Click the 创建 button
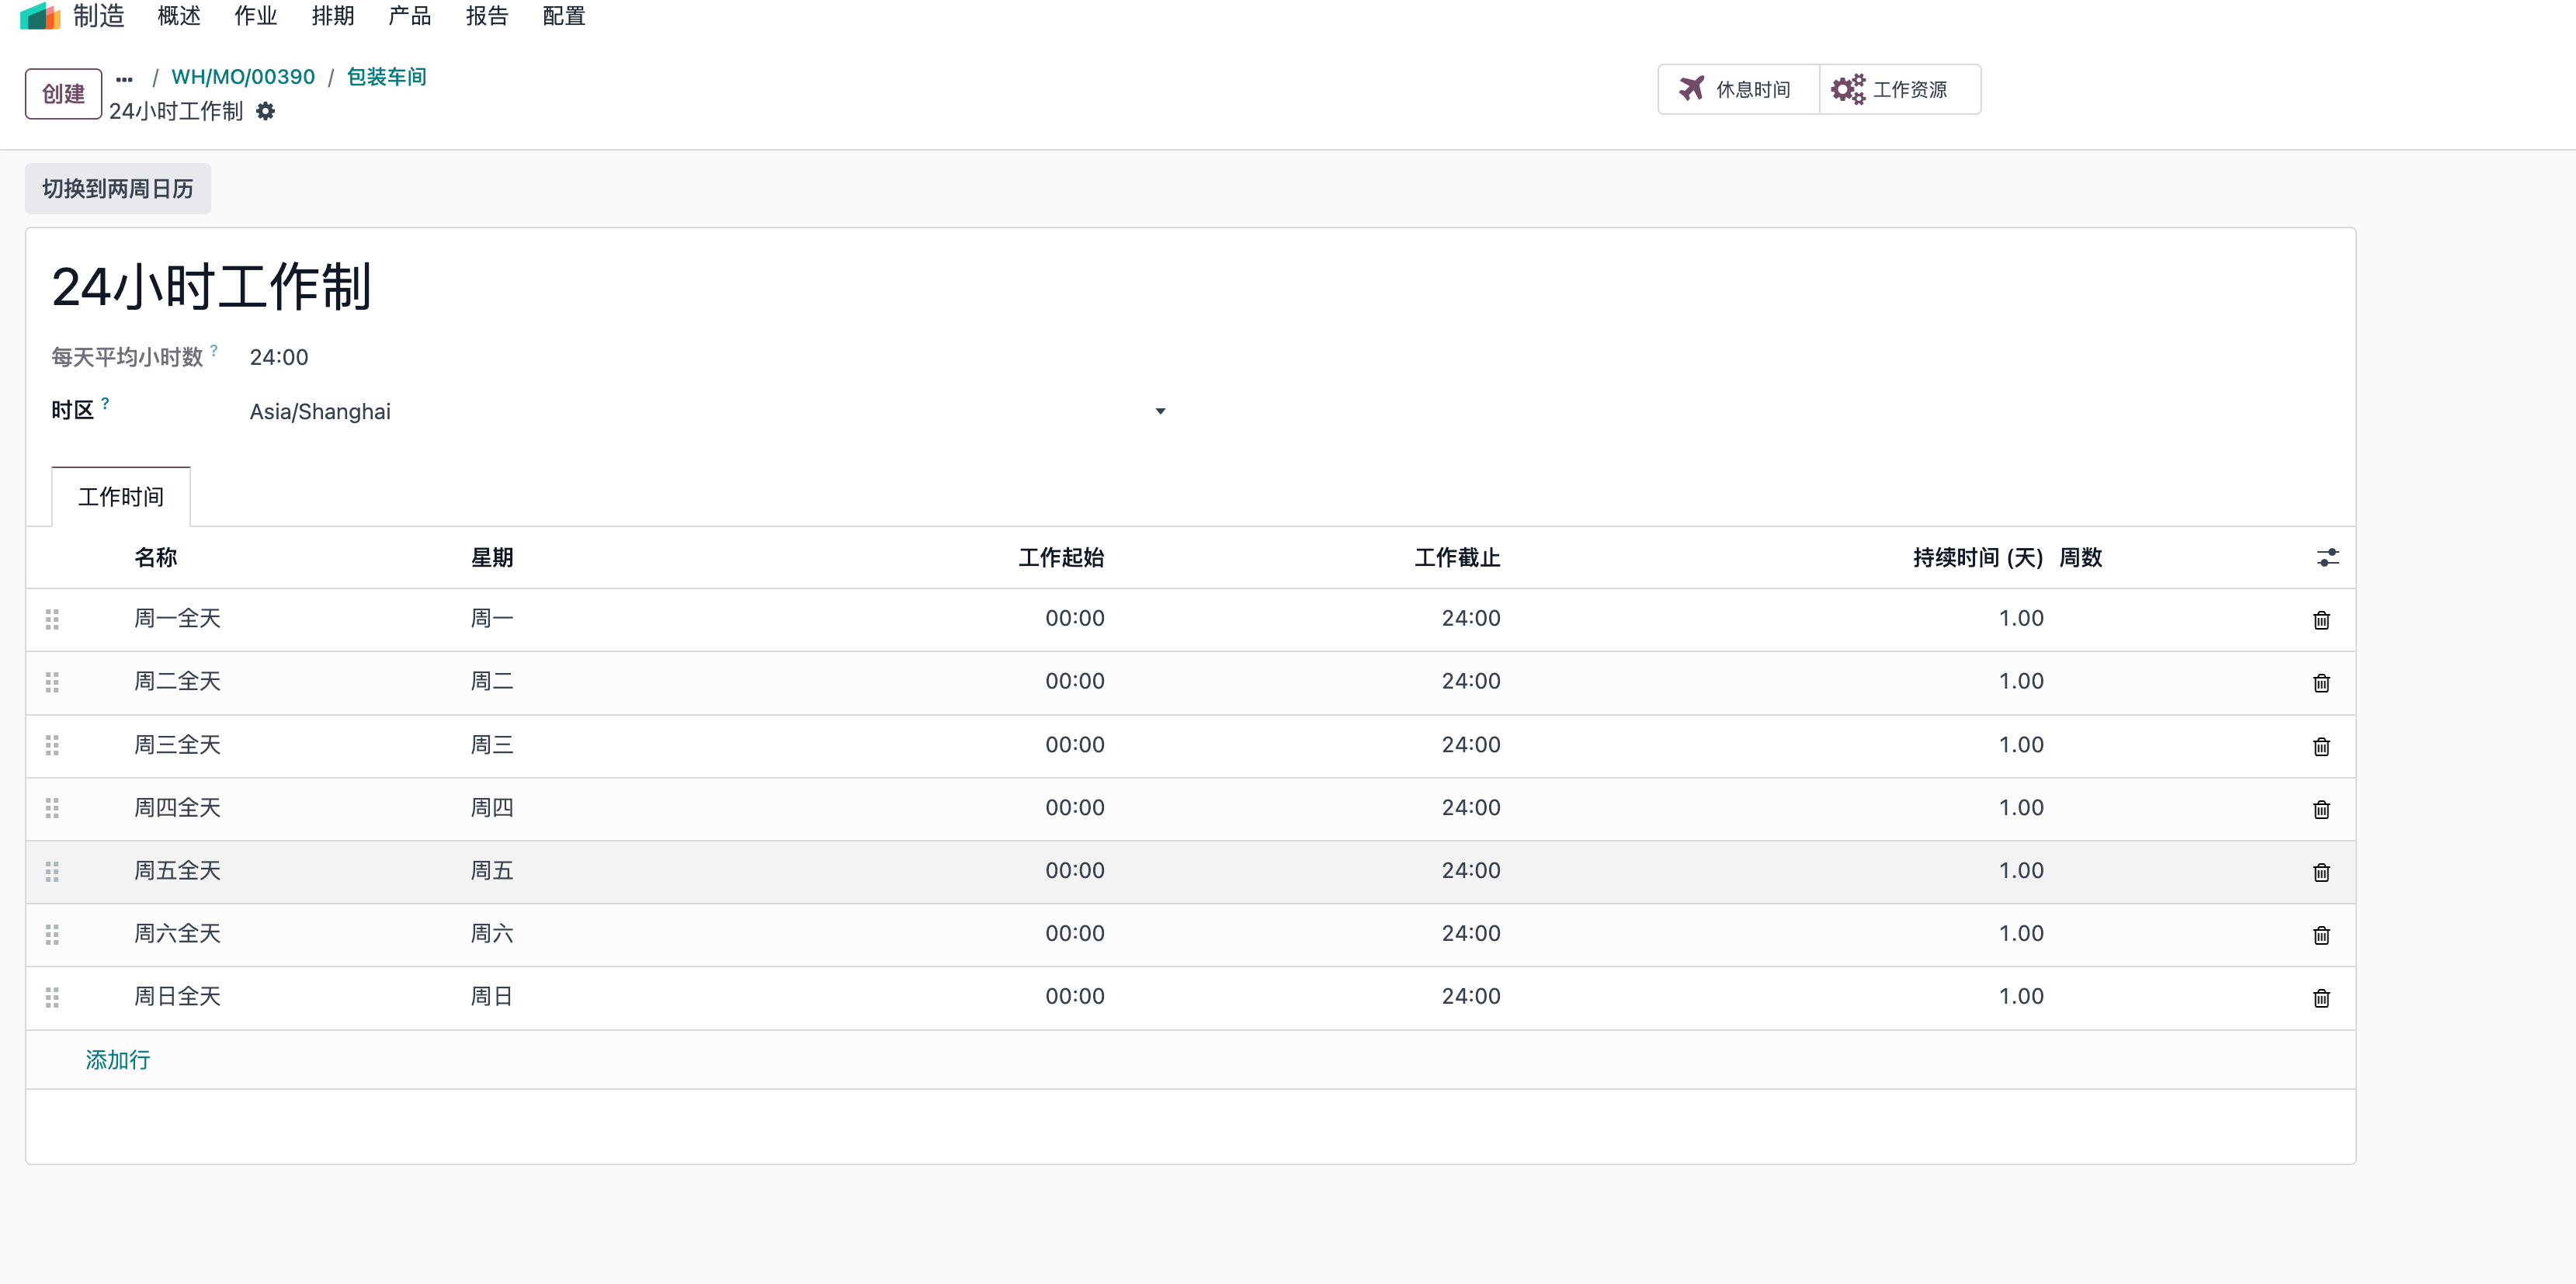Viewport: 2576px width, 1284px height. [x=63, y=94]
